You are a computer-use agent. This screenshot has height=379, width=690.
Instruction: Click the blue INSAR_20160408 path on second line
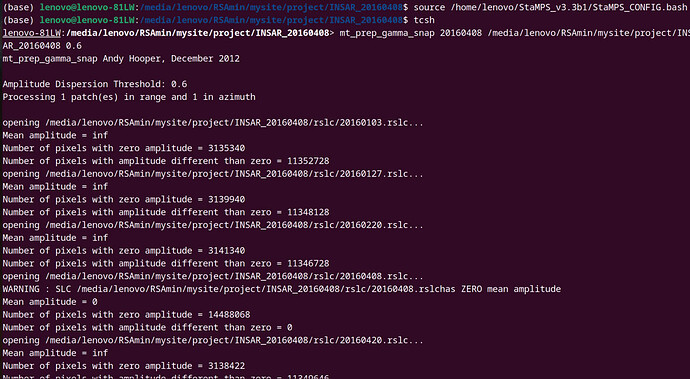[273, 20]
